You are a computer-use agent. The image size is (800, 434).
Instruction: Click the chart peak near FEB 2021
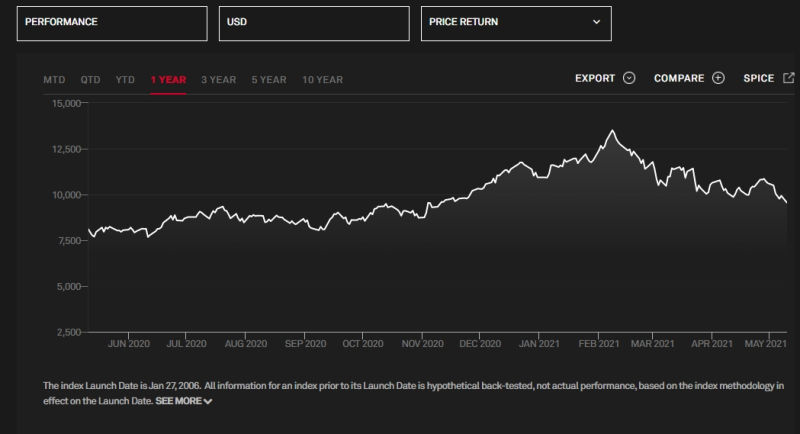click(x=613, y=131)
